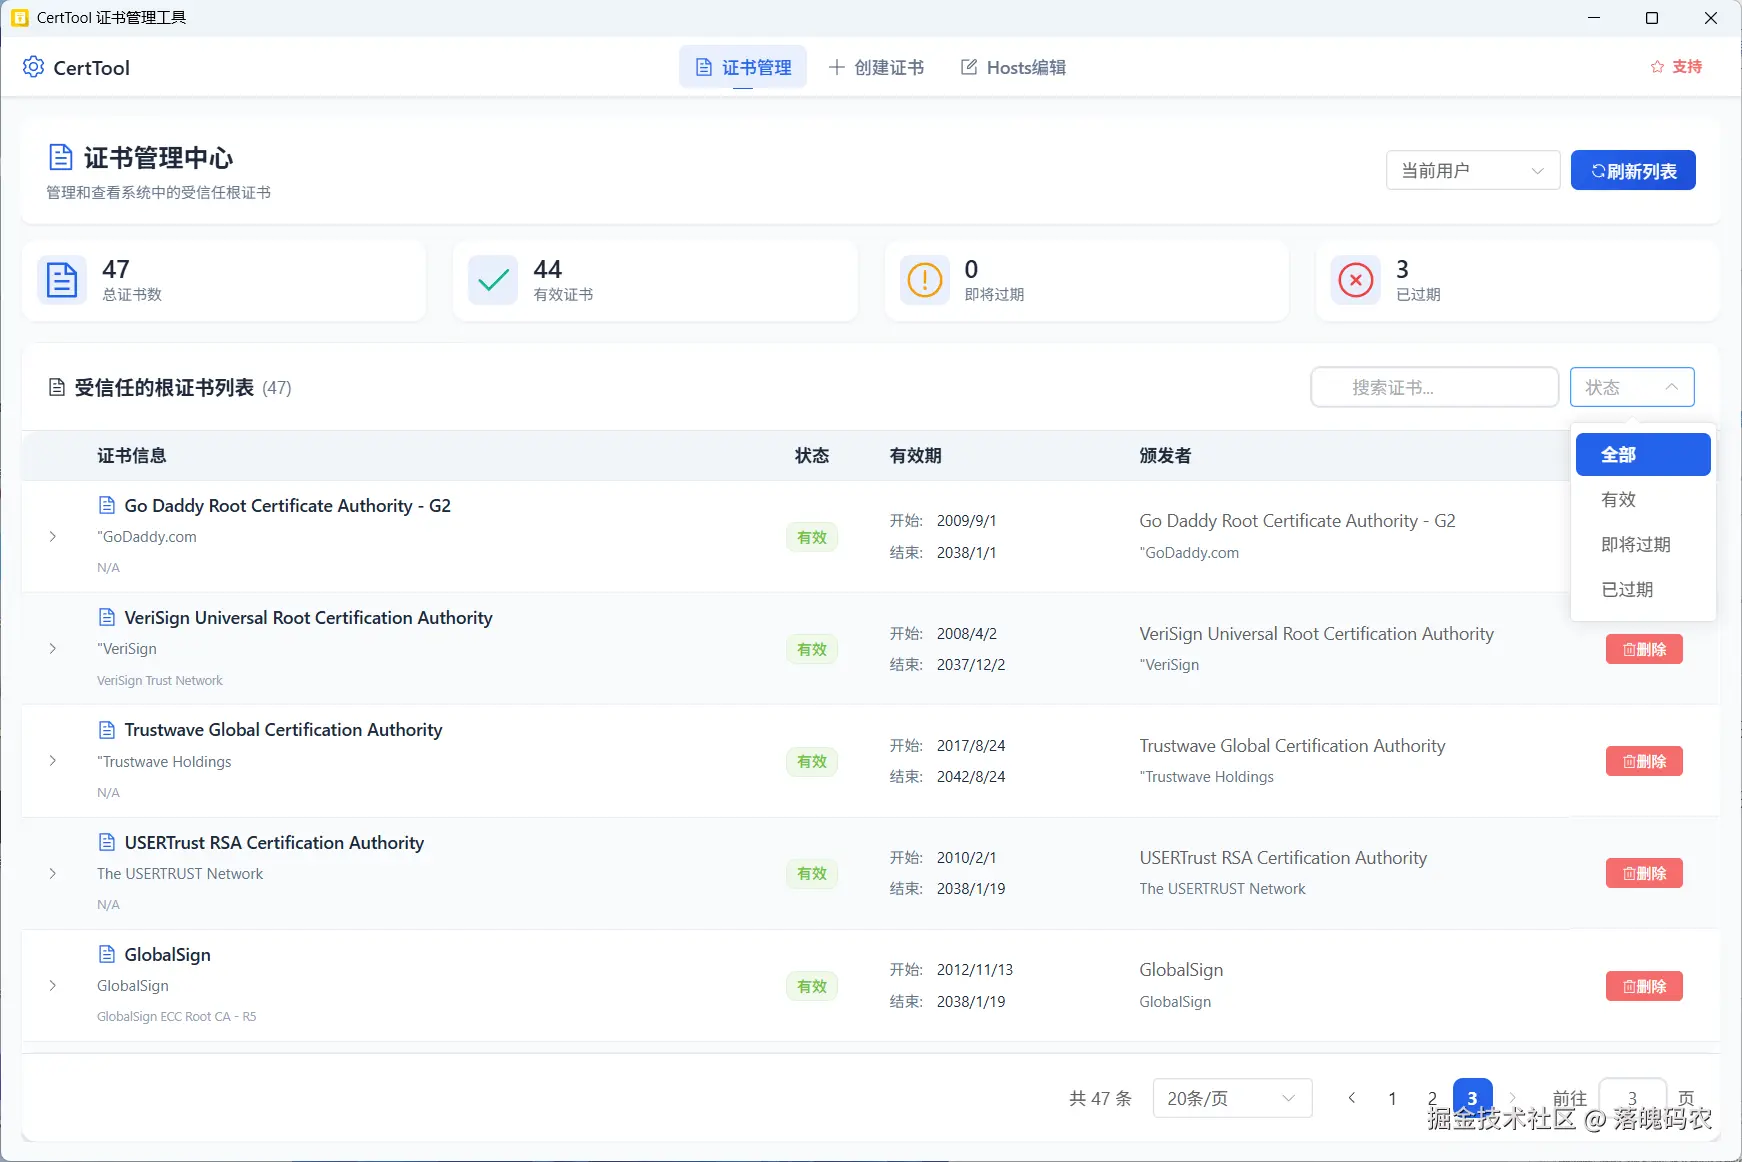Screen dimensions: 1742x1162
Task: Collapse the 状态 filter dropdown
Action: 1632,387
